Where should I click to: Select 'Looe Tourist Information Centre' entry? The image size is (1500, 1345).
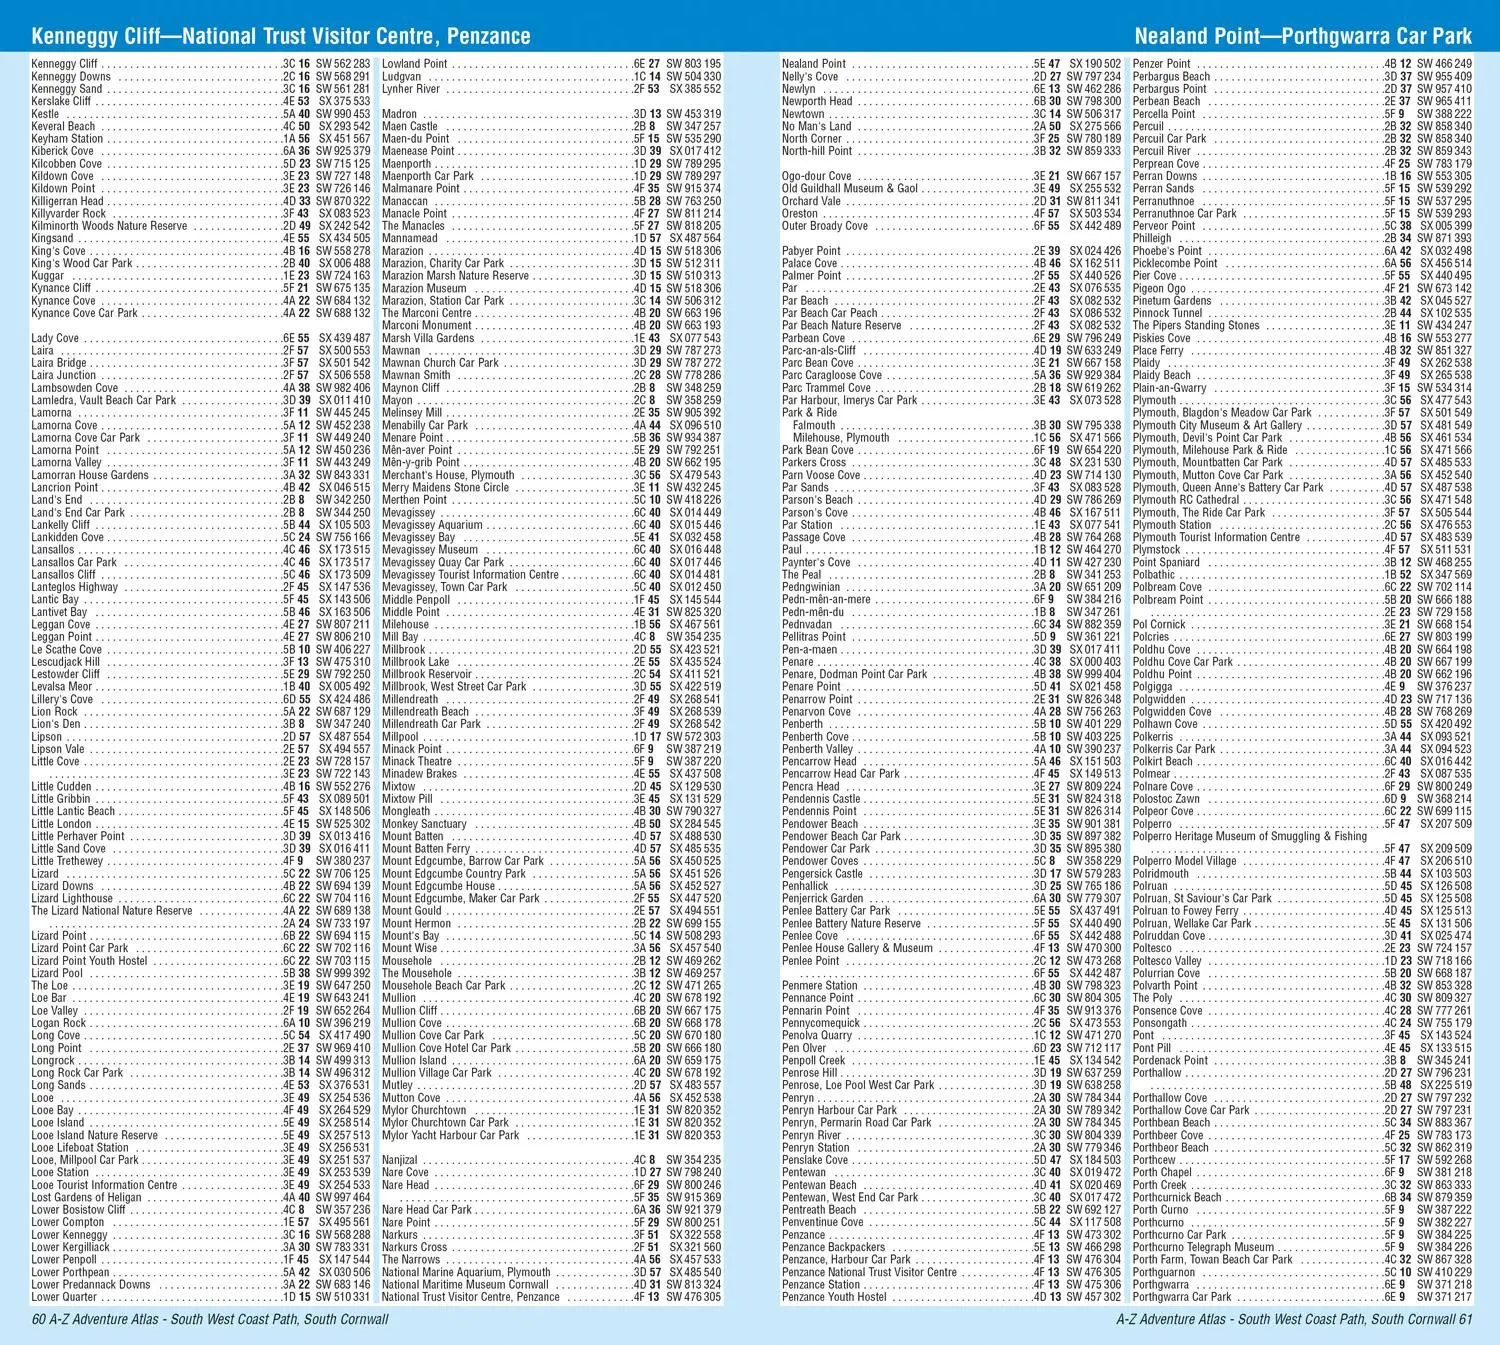200,1185
